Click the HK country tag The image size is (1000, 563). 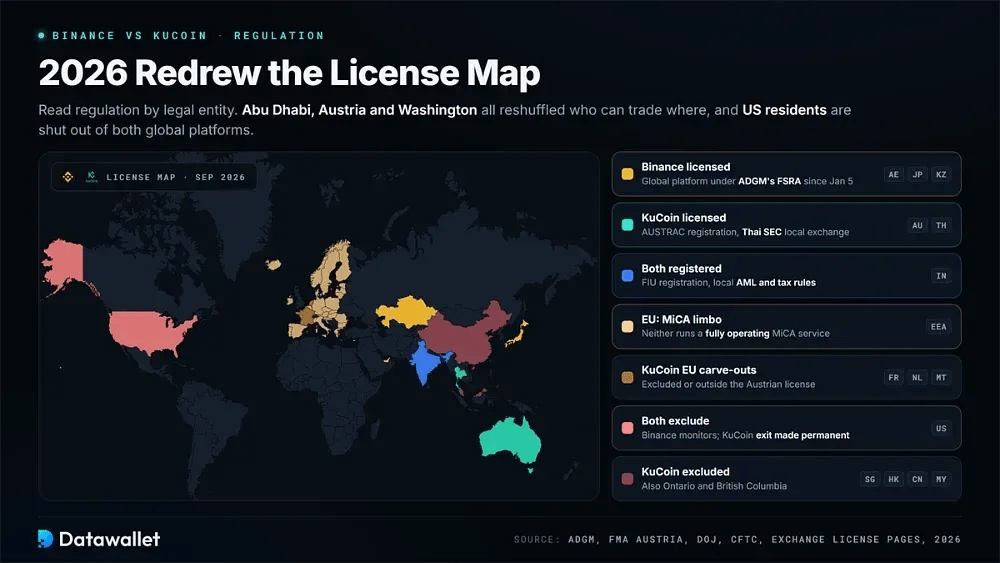tap(893, 479)
